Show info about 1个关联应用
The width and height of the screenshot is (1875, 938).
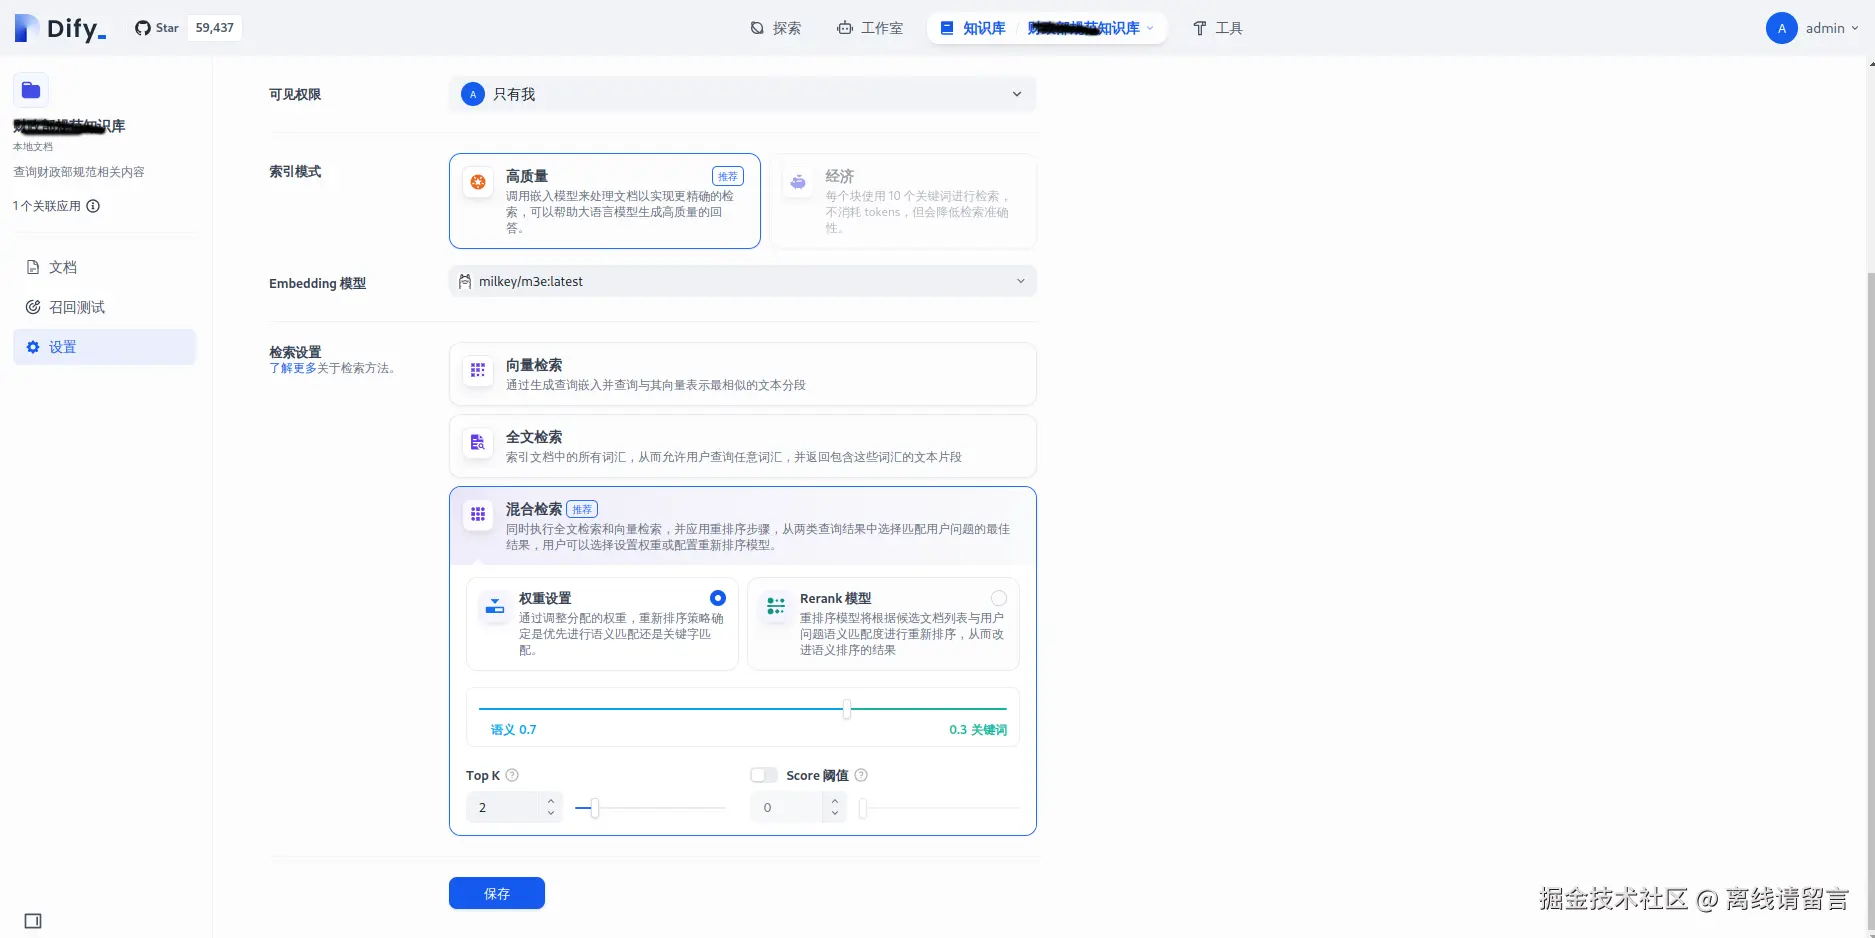[93, 206]
